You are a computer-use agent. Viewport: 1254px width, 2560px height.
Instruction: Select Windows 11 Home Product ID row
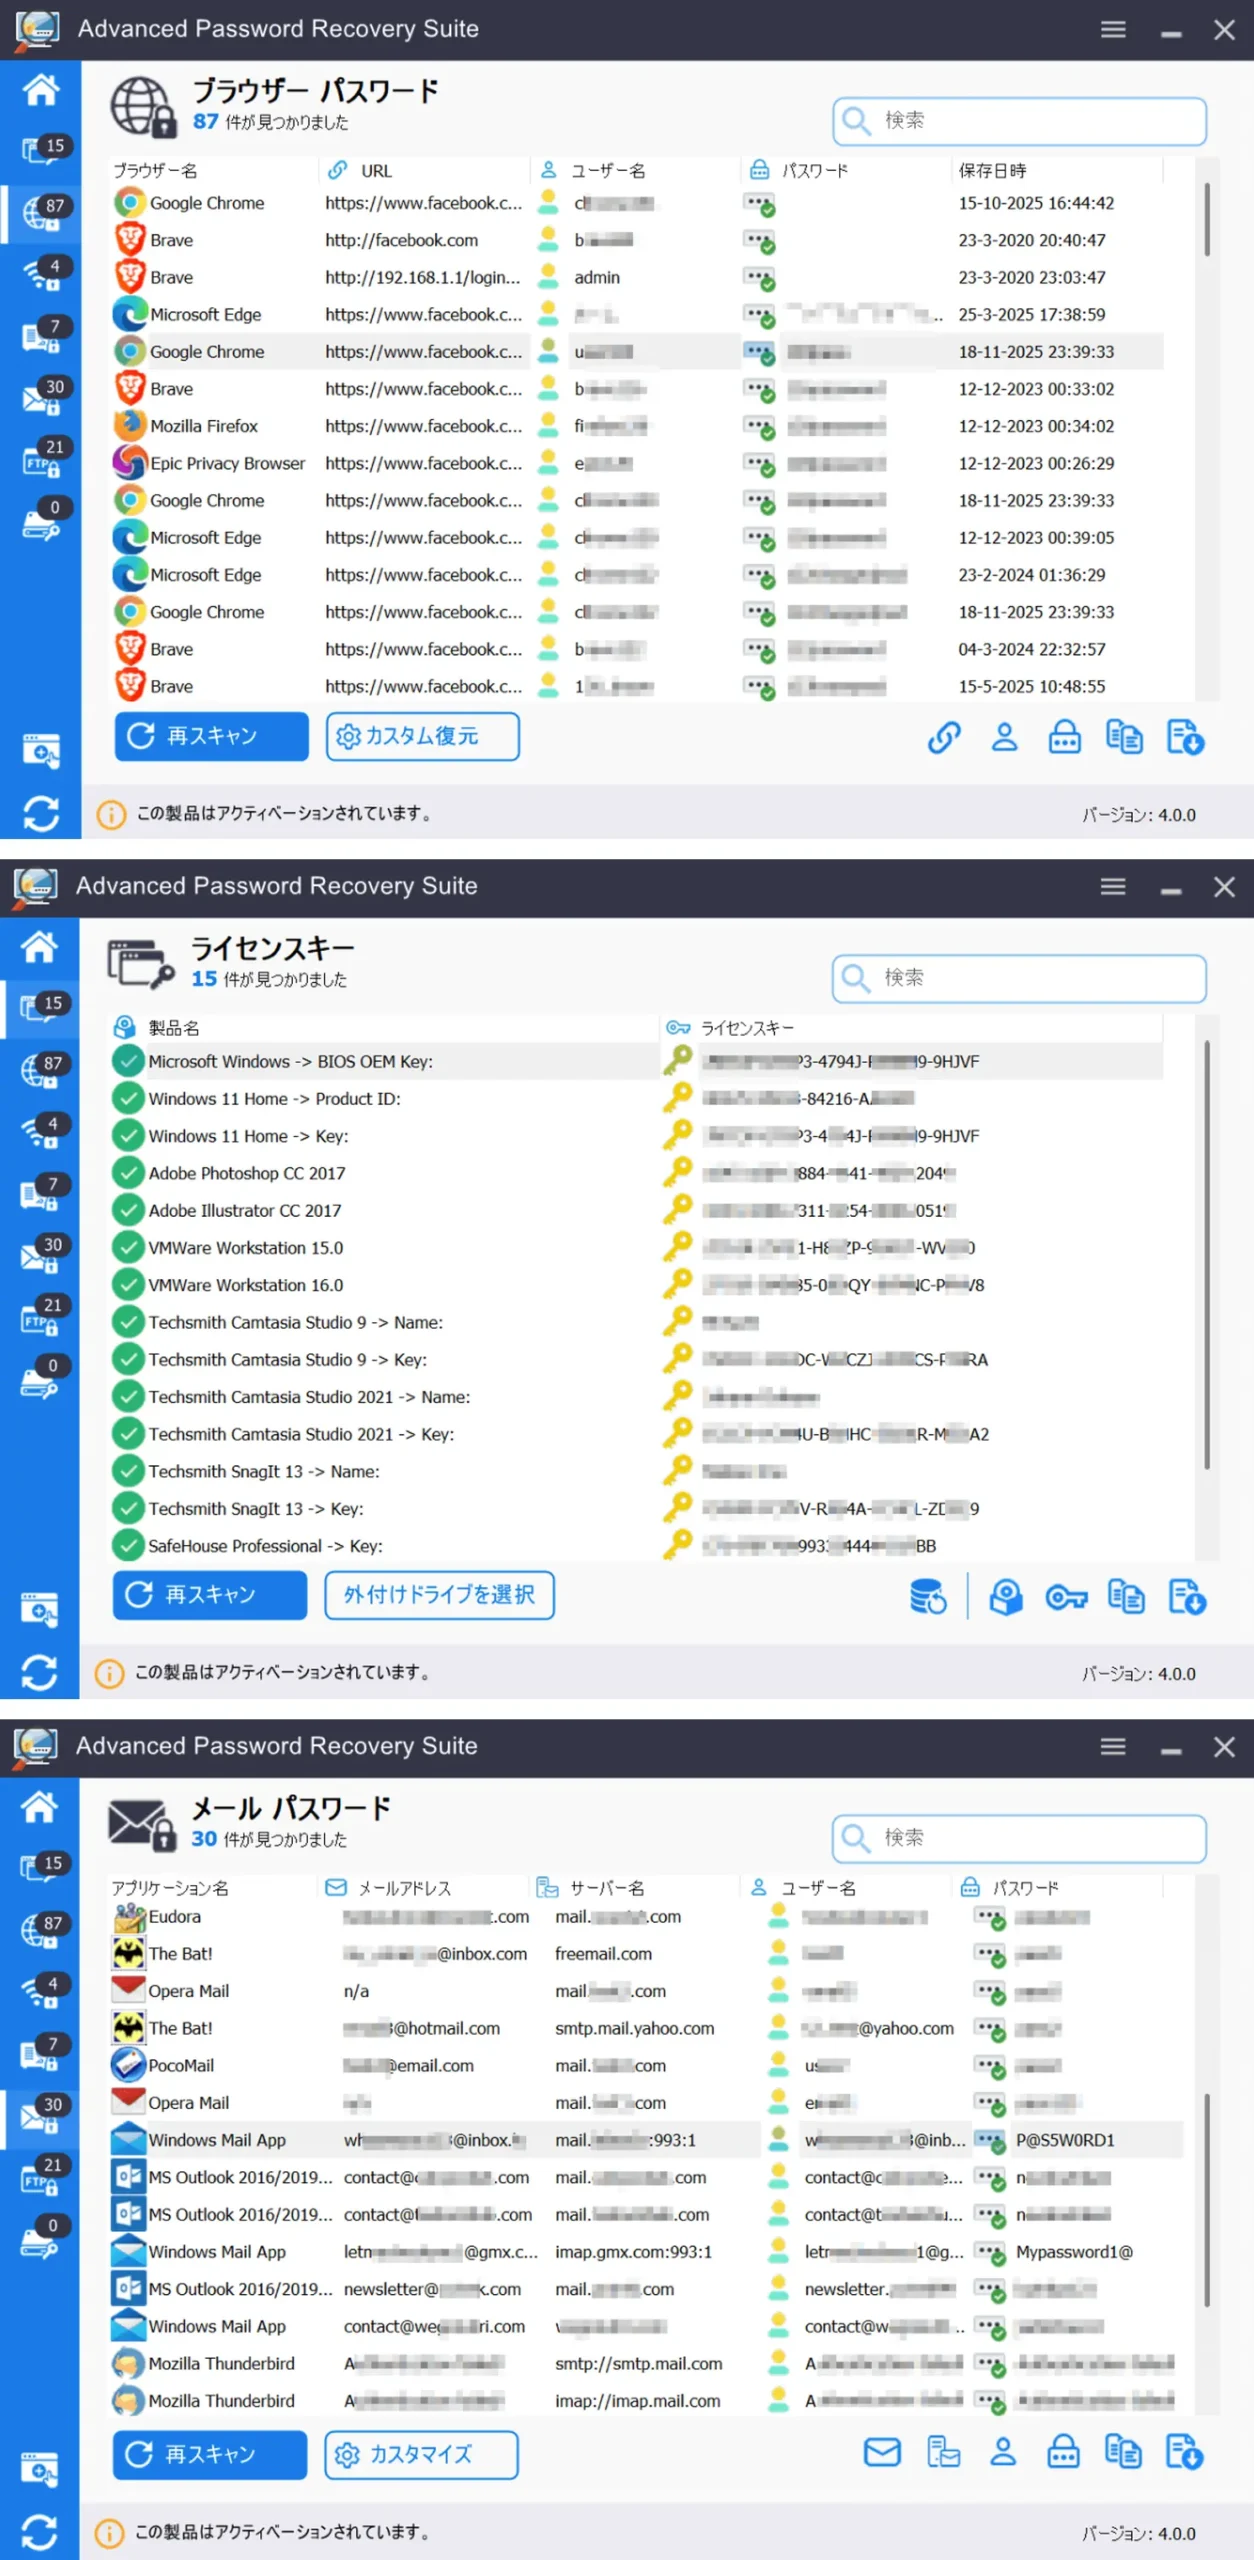tap(636, 1099)
